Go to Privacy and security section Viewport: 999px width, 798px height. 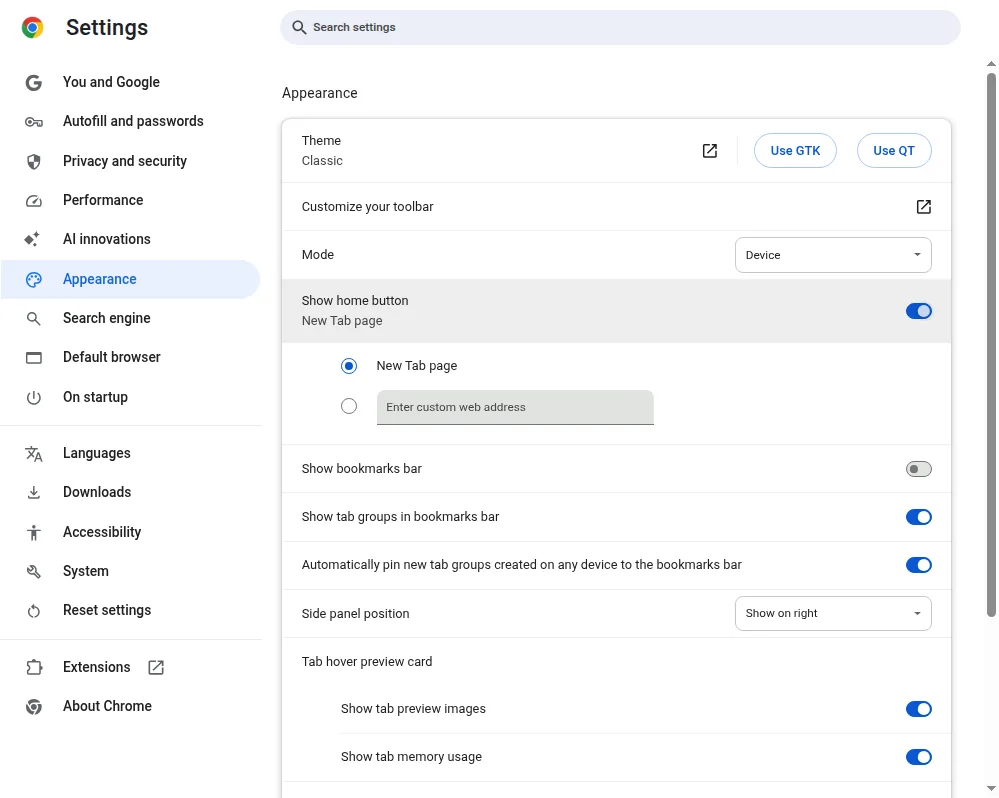(x=130, y=162)
